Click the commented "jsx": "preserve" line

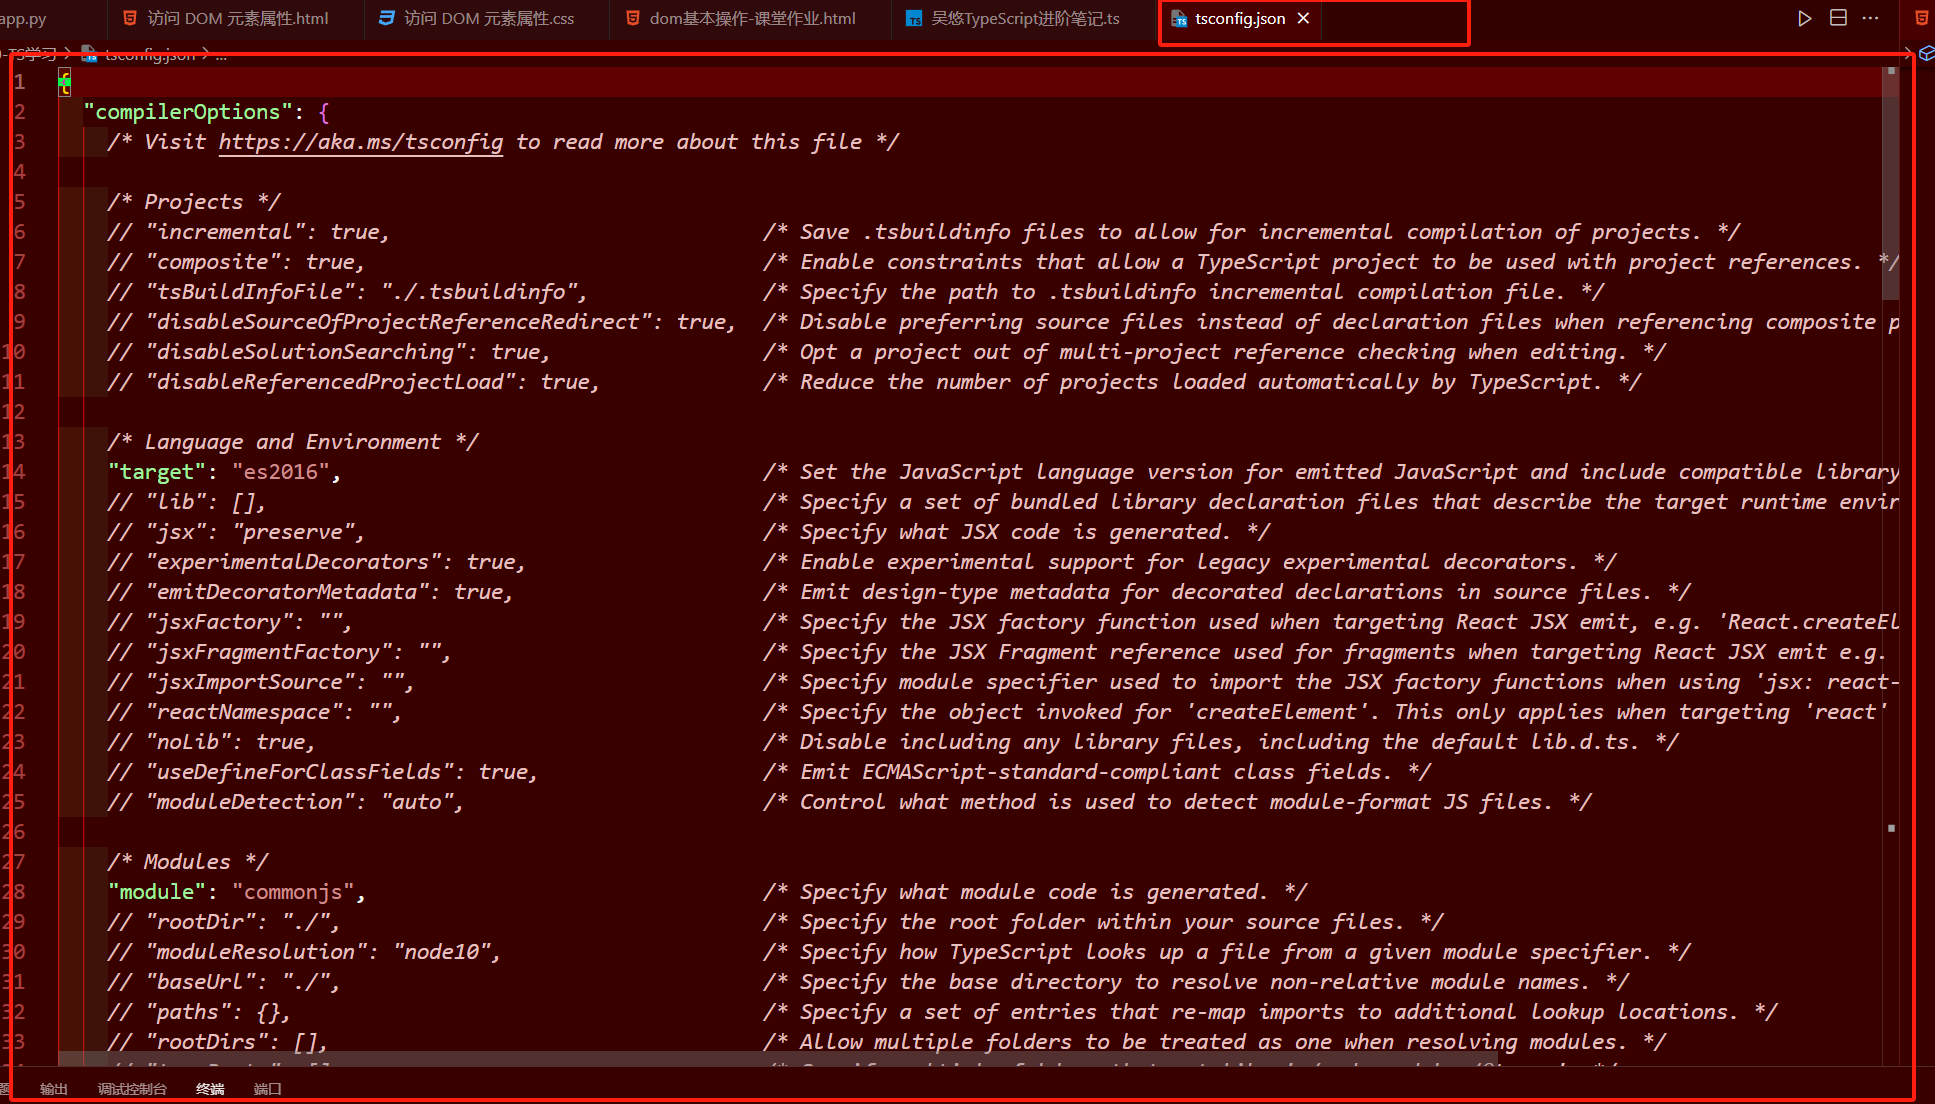(236, 532)
